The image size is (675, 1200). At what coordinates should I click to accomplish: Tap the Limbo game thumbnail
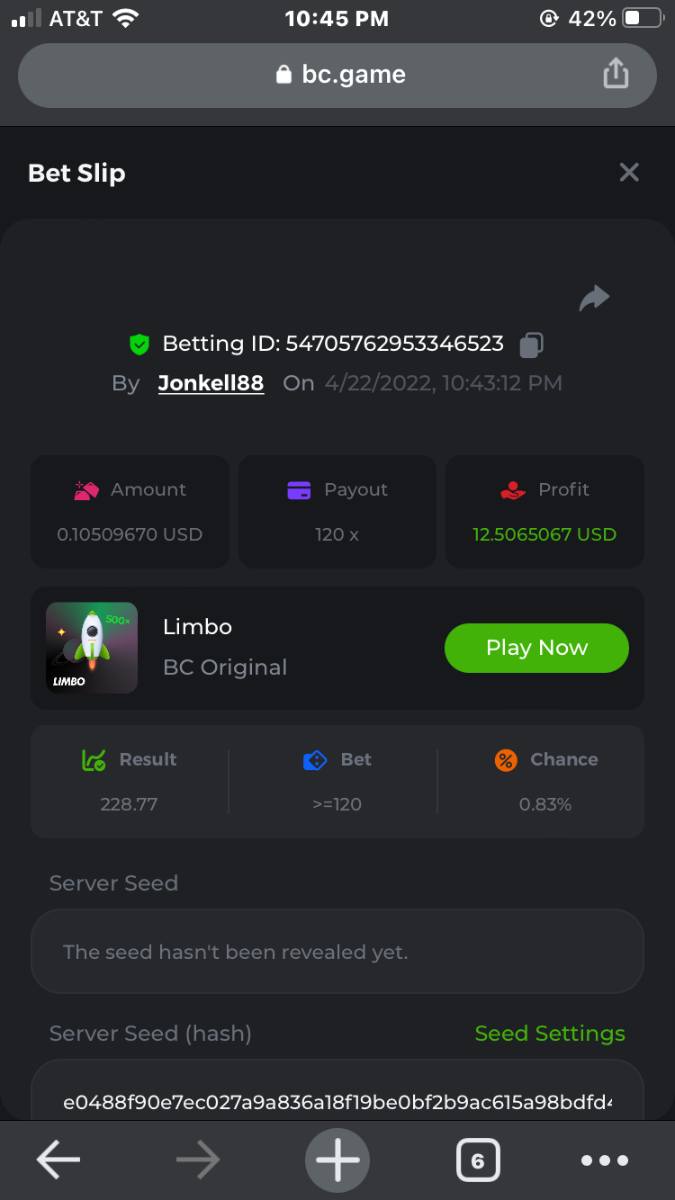[x=92, y=648]
